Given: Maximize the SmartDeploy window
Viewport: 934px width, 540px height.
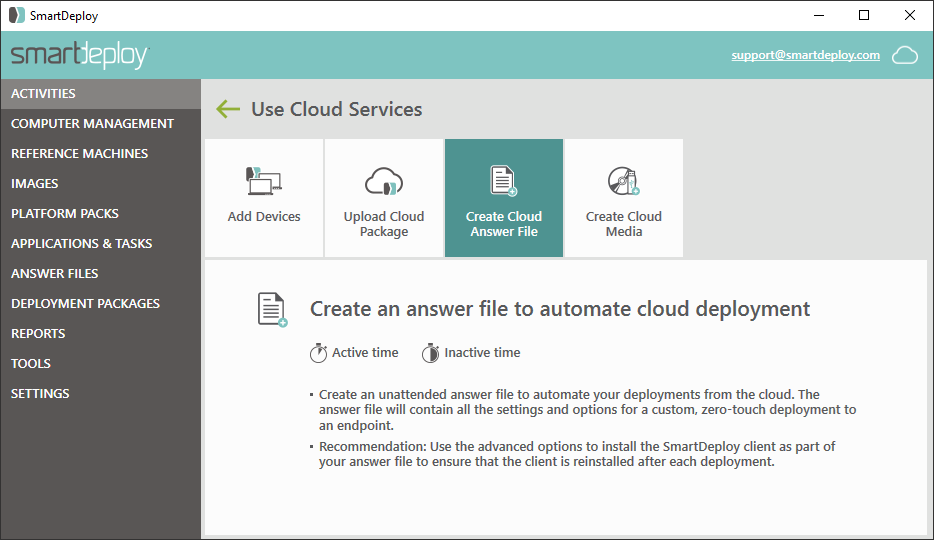Looking at the screenshot, I should pos(864,15).
